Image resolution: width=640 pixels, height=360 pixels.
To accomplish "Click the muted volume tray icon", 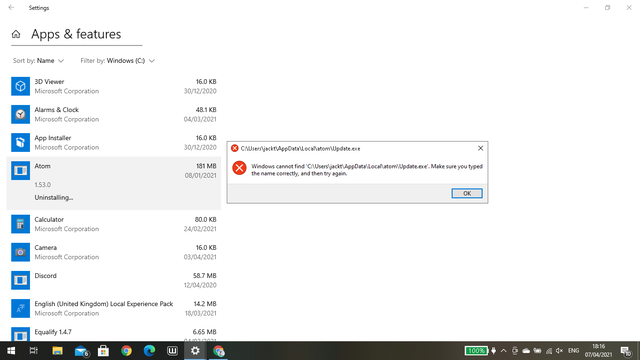I will coord(560,351).
